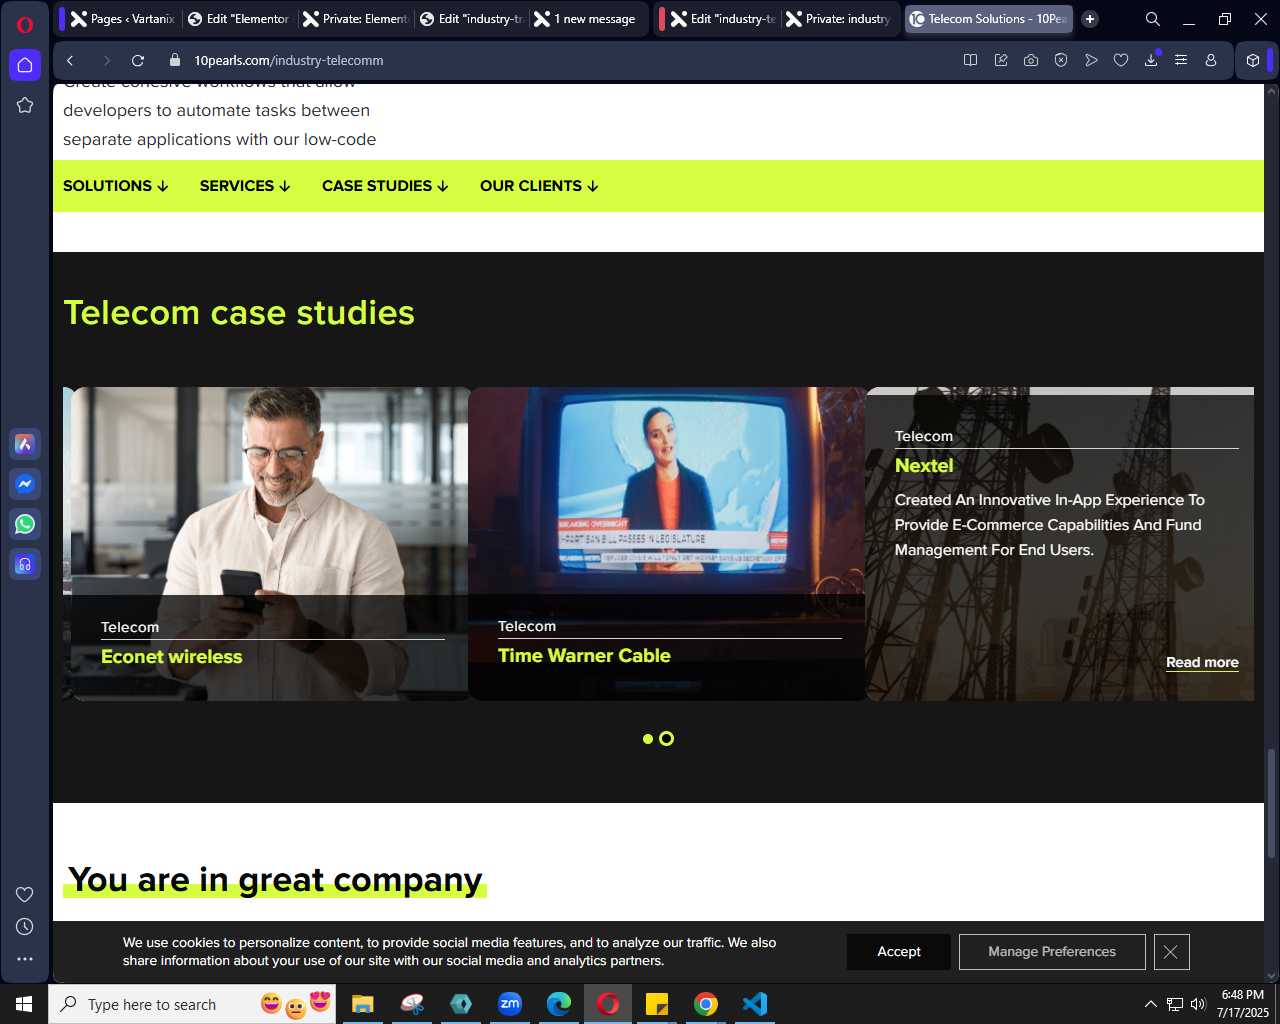Switch to Private: Element tab
Viewport: 1280px width, 1024px height.
coord(355,19)
